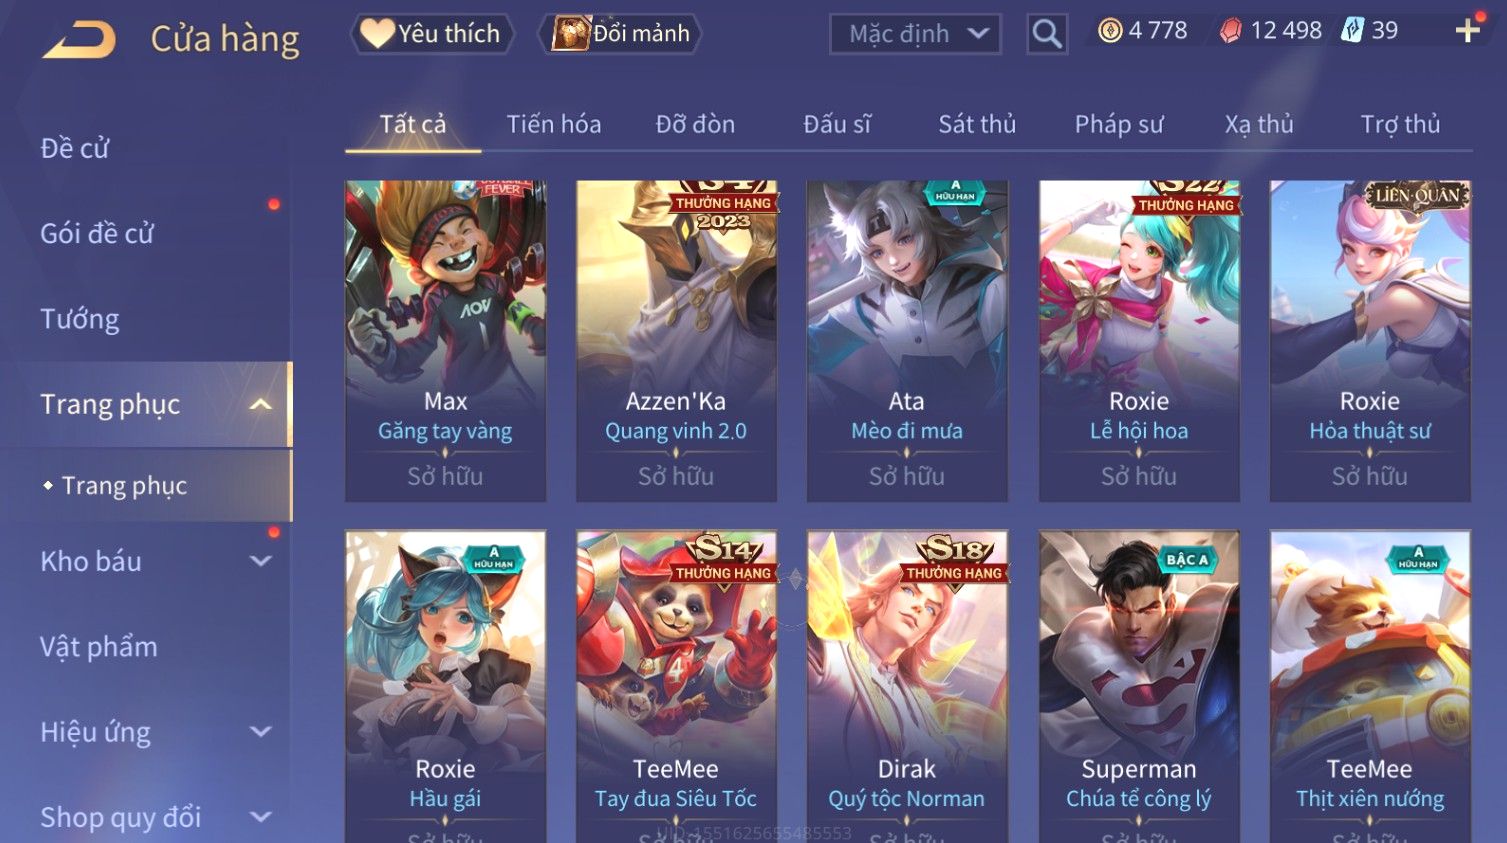
Task: Open the Mặc định sort dropdown
Action: (915, 34)
